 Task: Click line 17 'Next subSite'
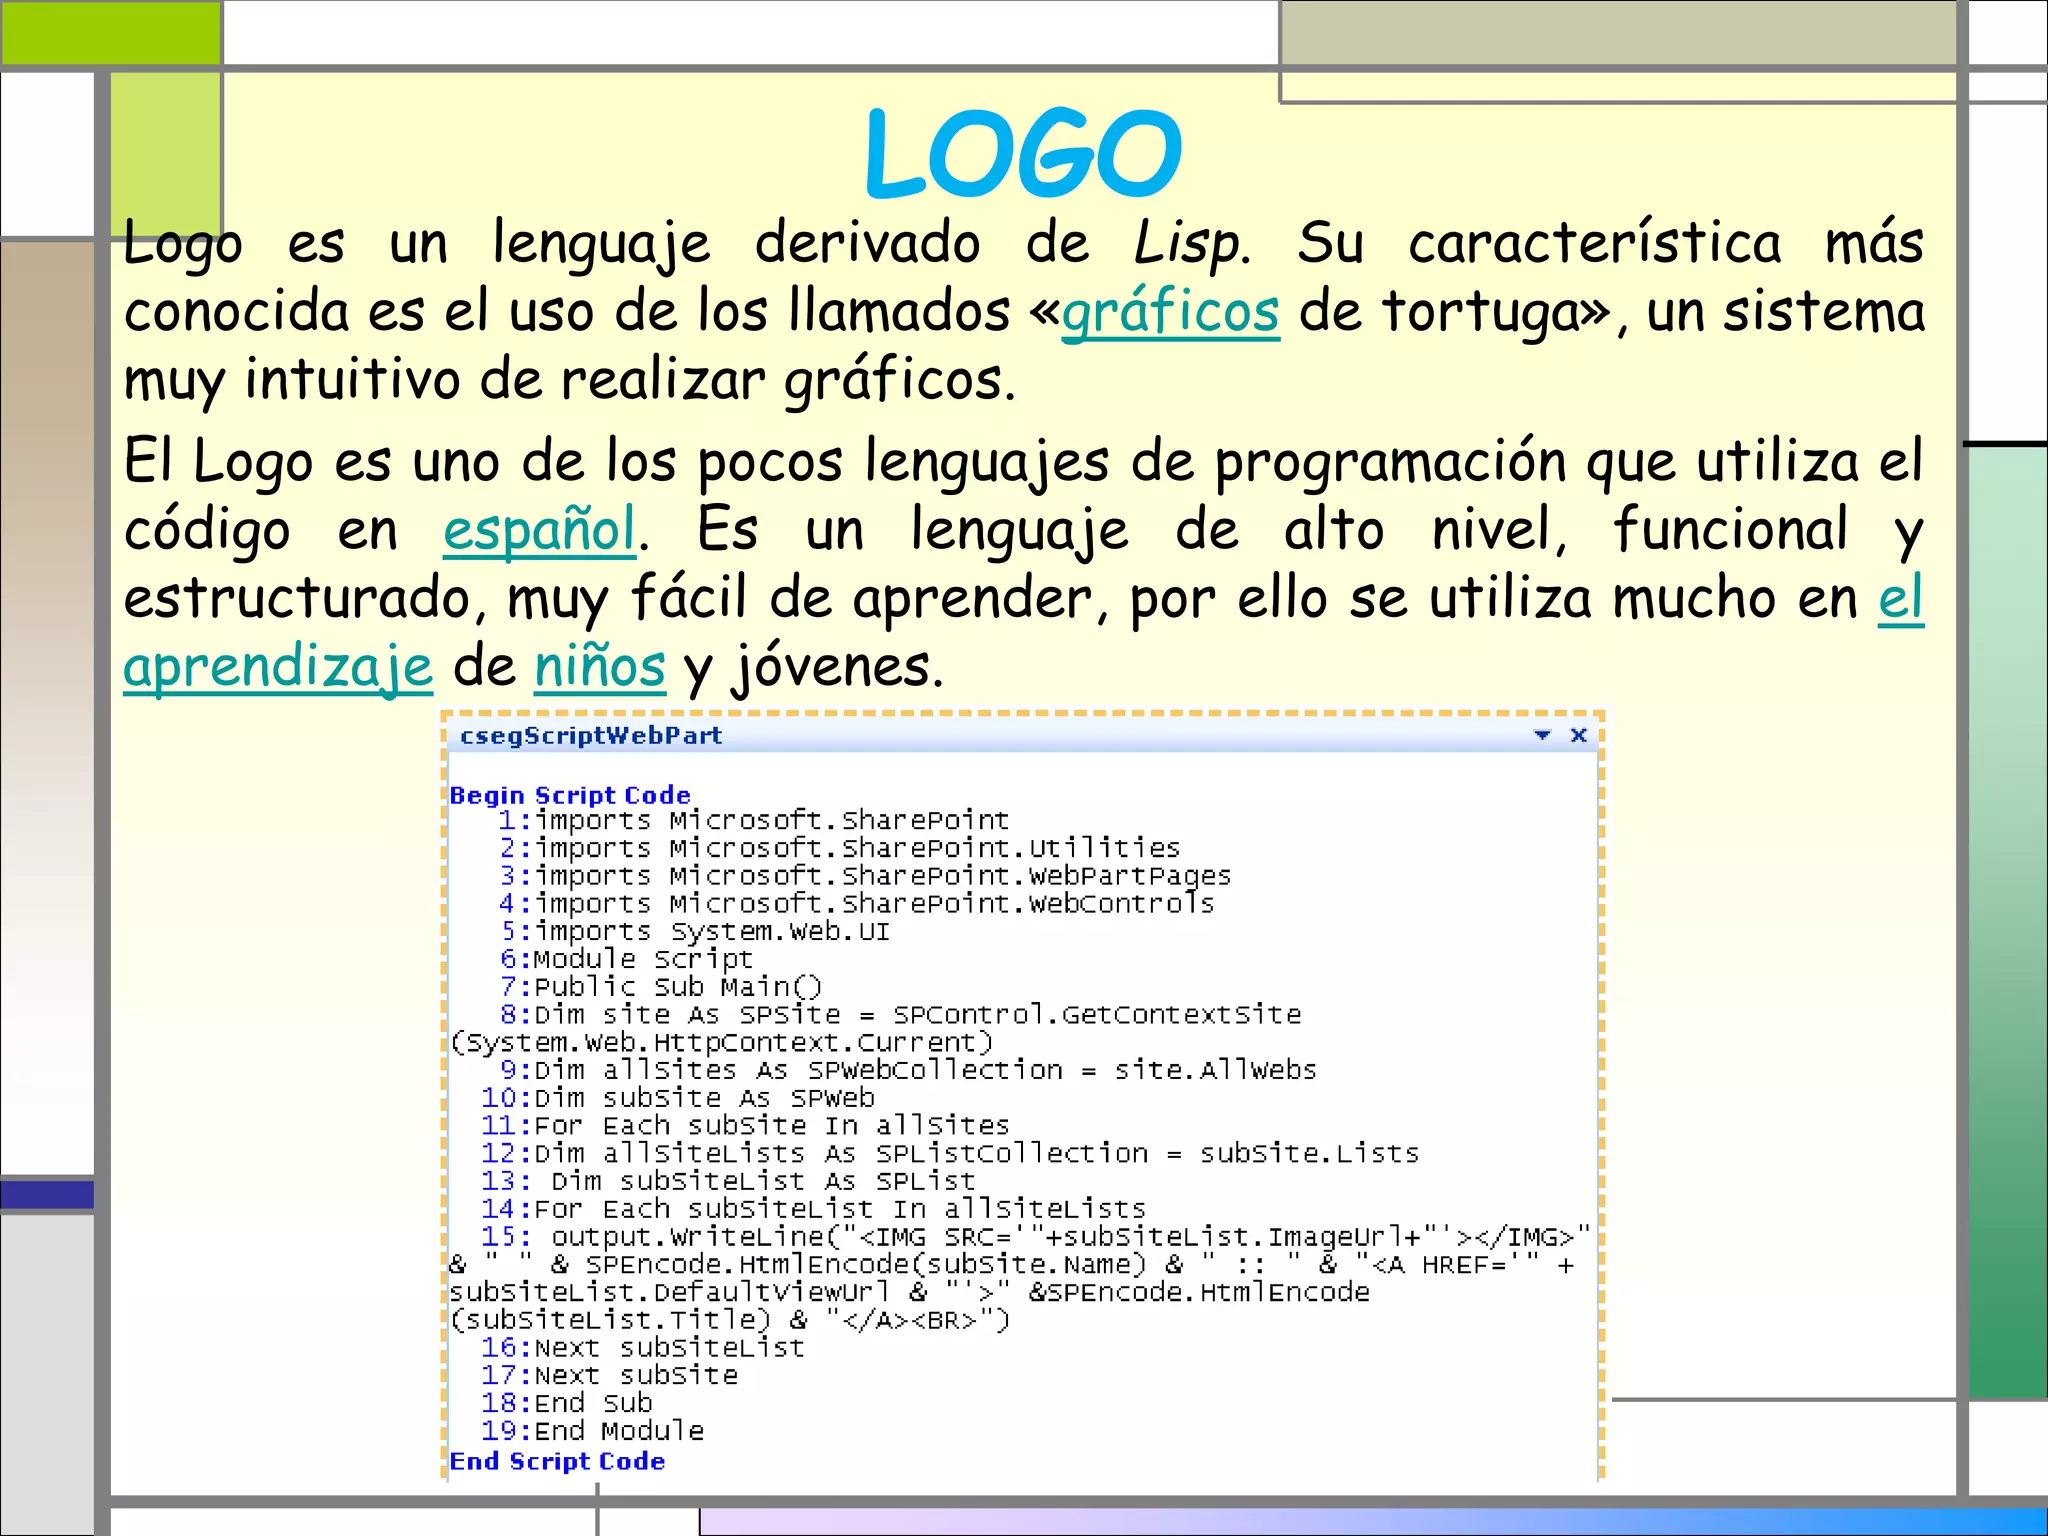609,1376
